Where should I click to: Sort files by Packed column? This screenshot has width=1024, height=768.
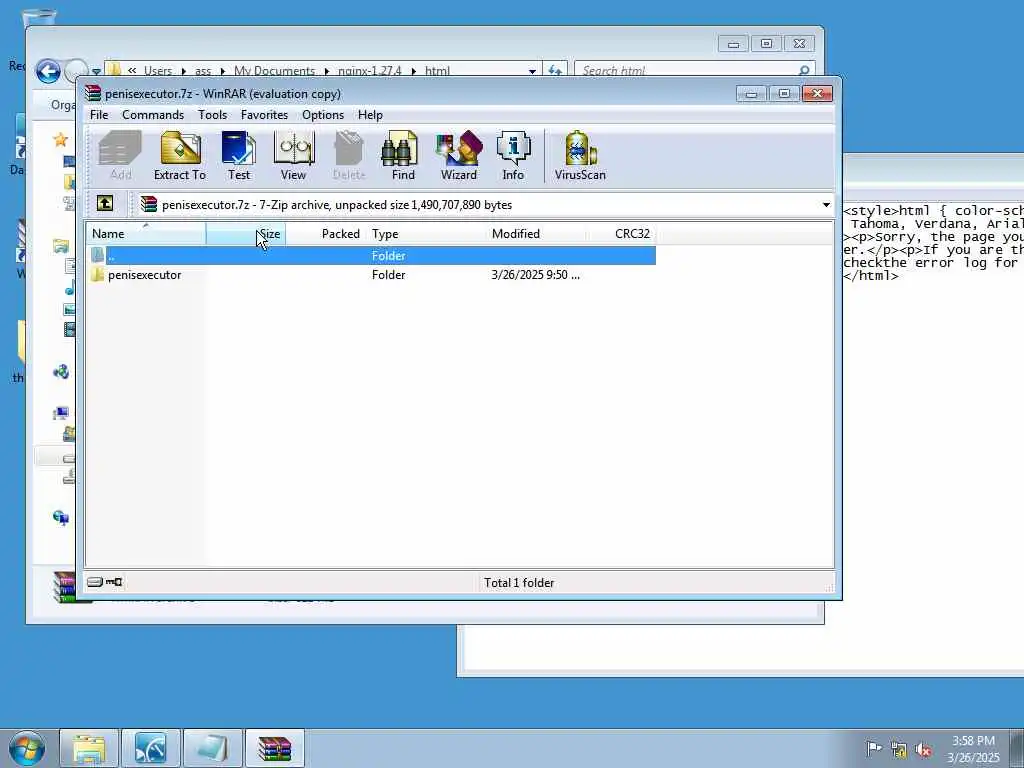(x=325, y=234)
